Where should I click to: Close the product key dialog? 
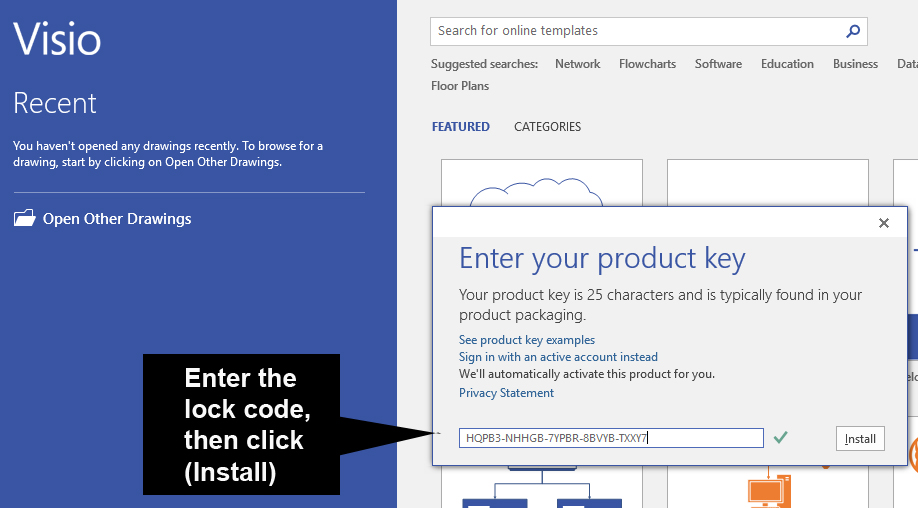883,223
